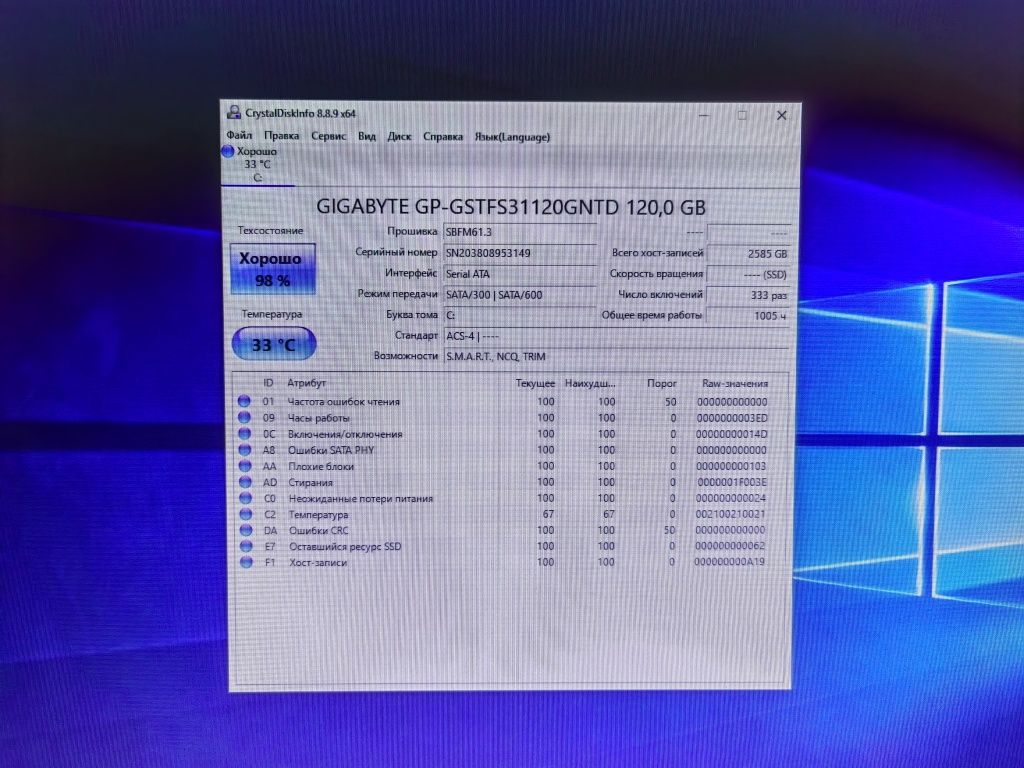Click the 33 °C temperature button
This screenshot has height=768, width=1024.
click(274, 344)
